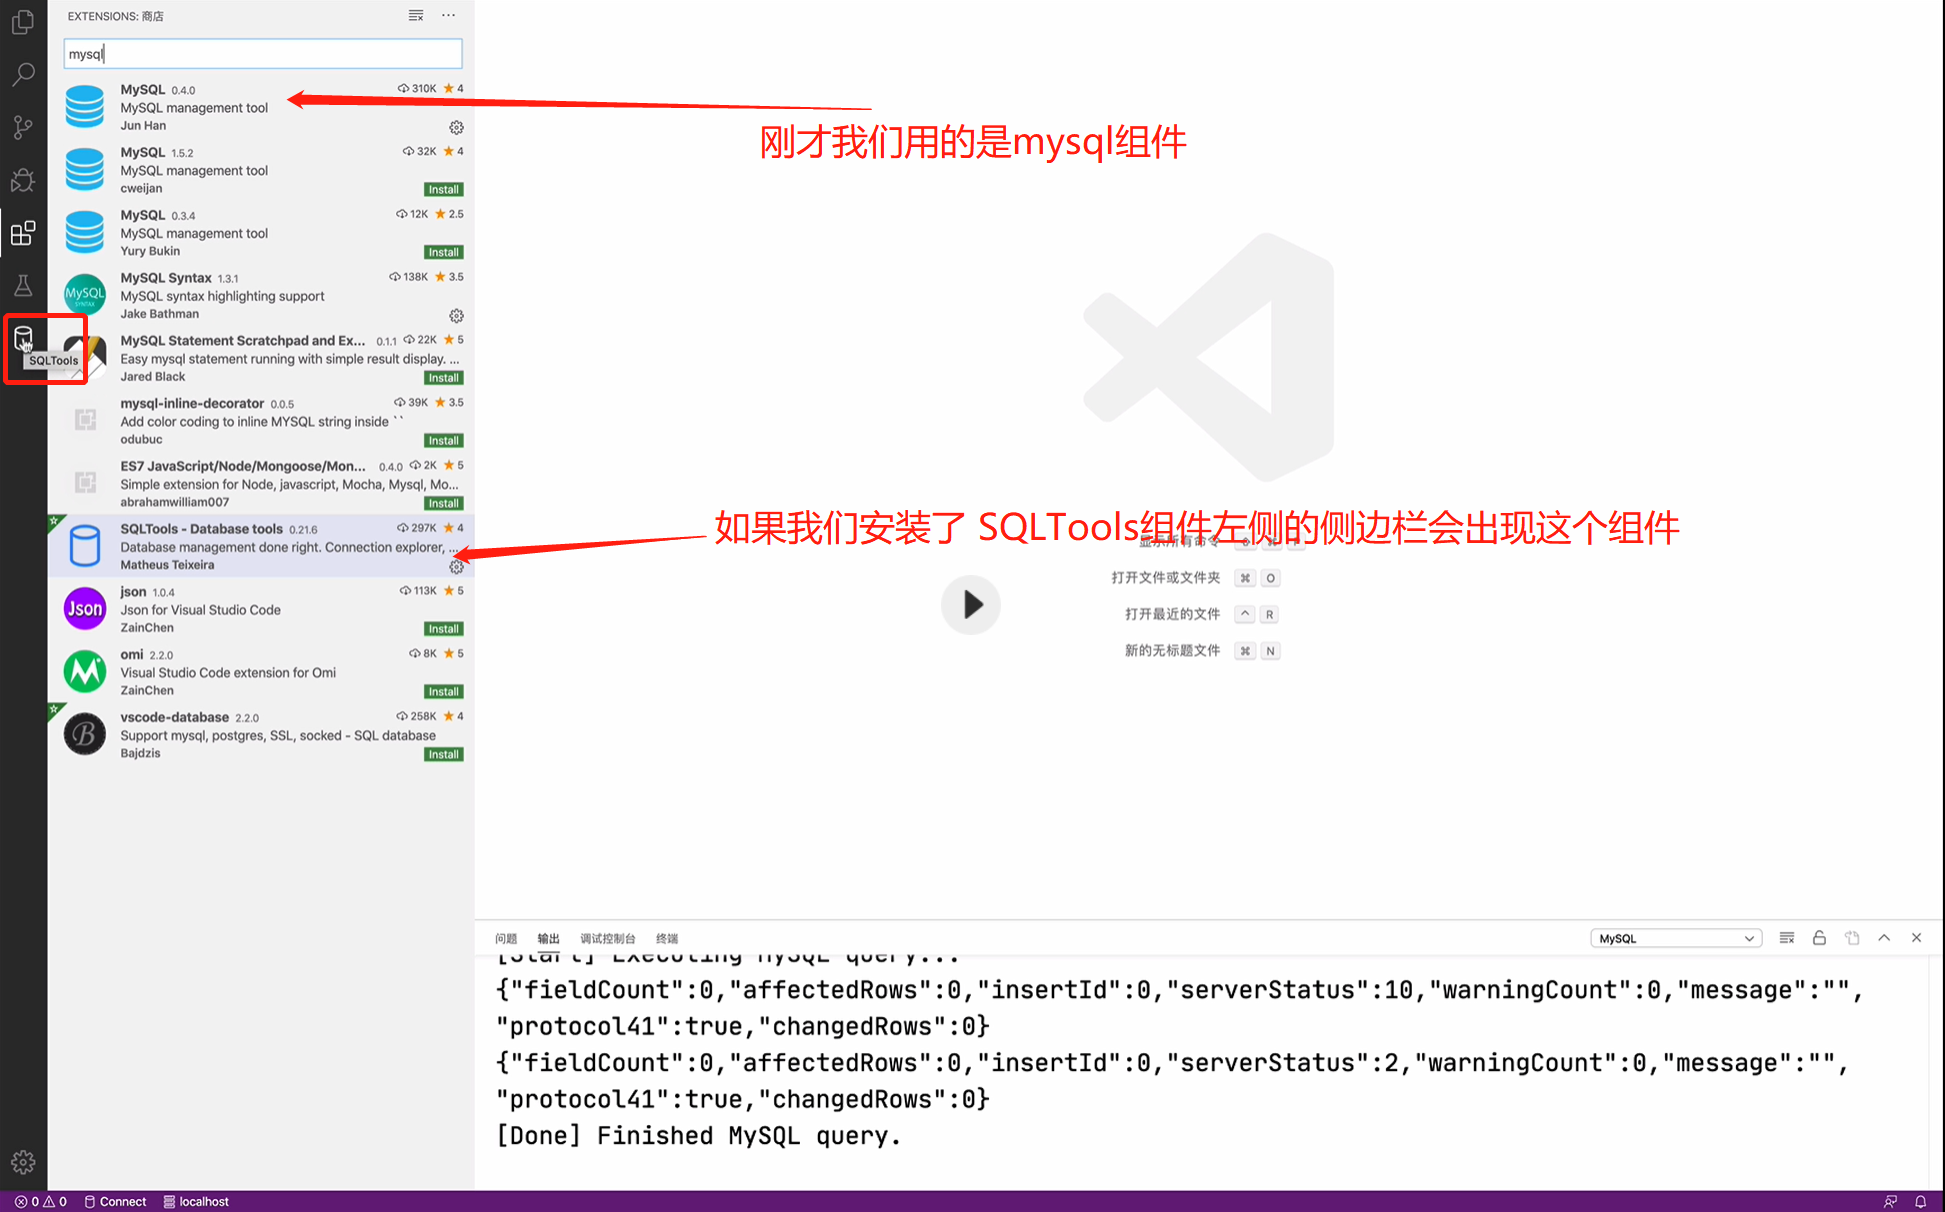Install MySQL Statement Scratchpad by Jared Black

(x=443, y=378)
